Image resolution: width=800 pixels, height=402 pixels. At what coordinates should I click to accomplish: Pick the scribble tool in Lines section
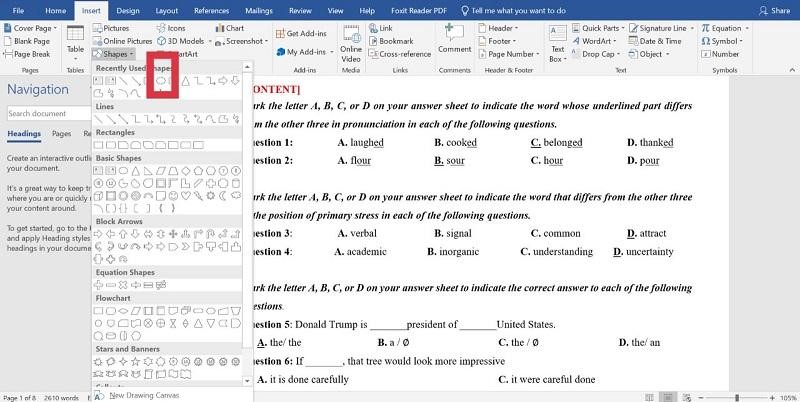(236, 119)
